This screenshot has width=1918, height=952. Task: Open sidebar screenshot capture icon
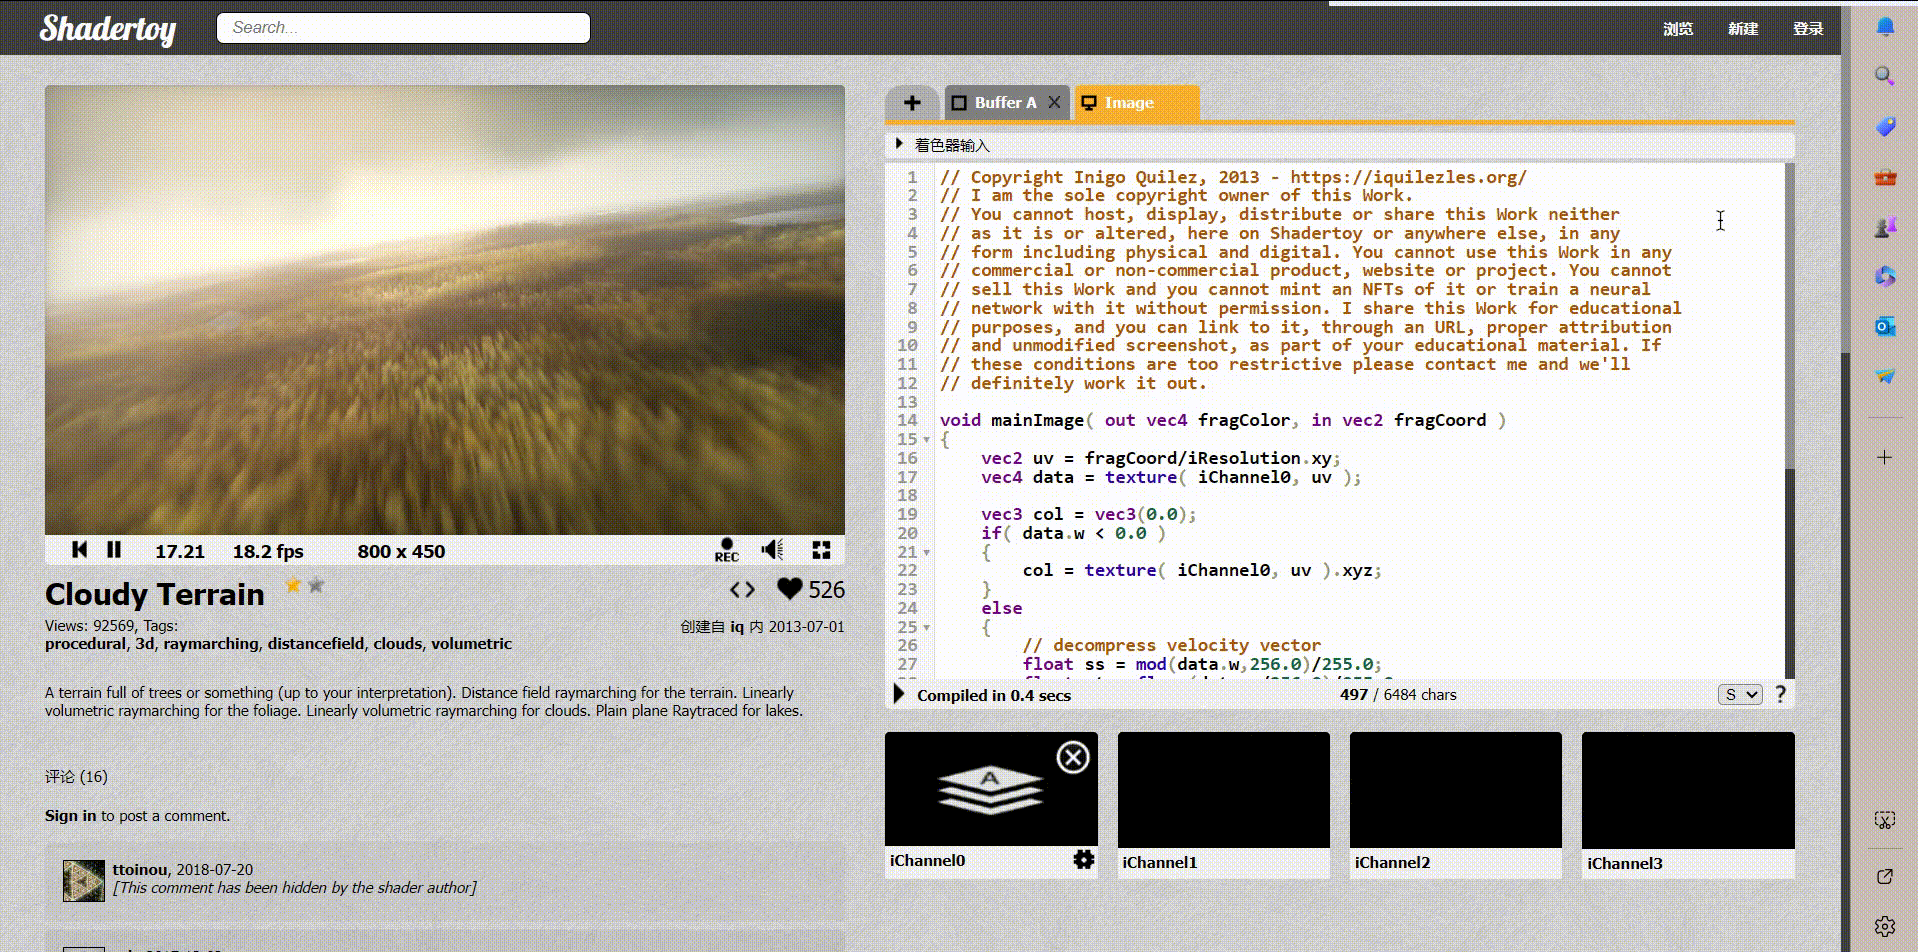coord(1885,821)
